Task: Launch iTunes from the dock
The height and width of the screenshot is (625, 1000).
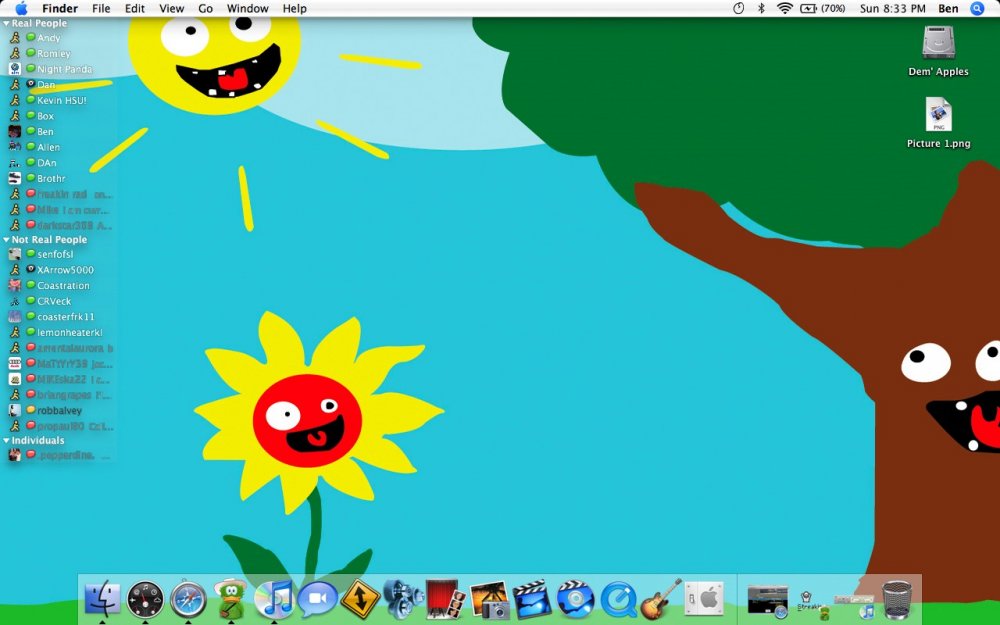Action: tap(274, 599)
